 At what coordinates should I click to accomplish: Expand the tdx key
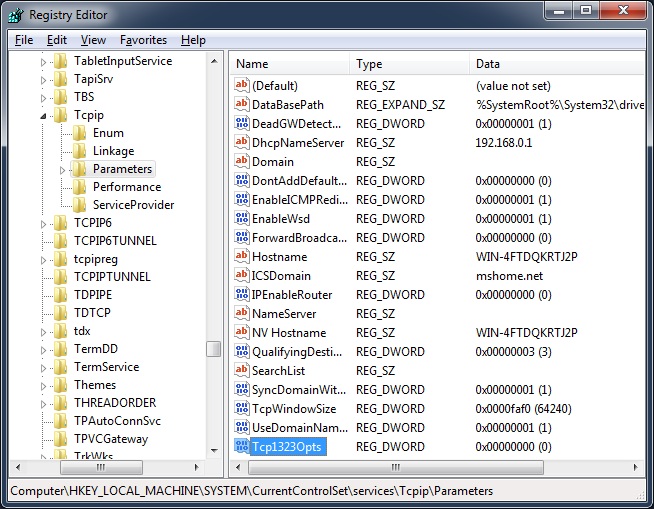pyautogui.click(x=43, y=332)
